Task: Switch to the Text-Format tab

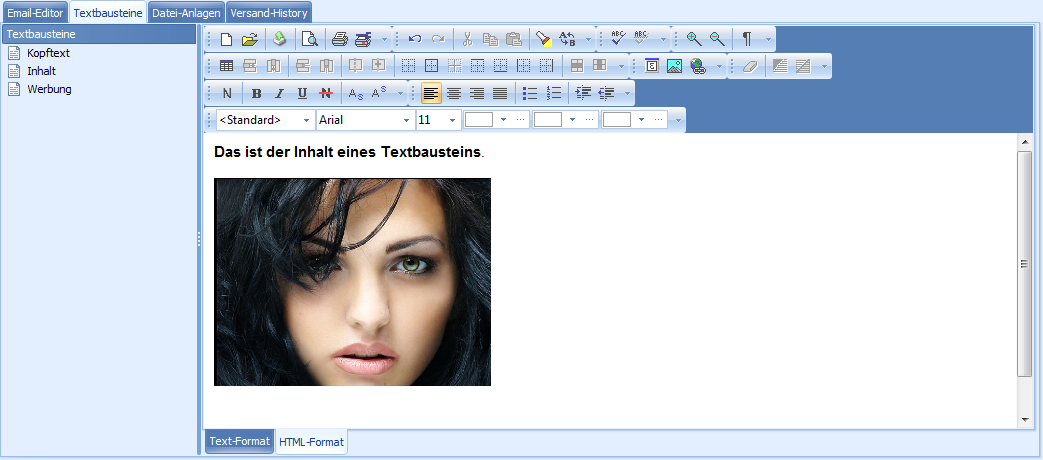Action: click(239, 441)
